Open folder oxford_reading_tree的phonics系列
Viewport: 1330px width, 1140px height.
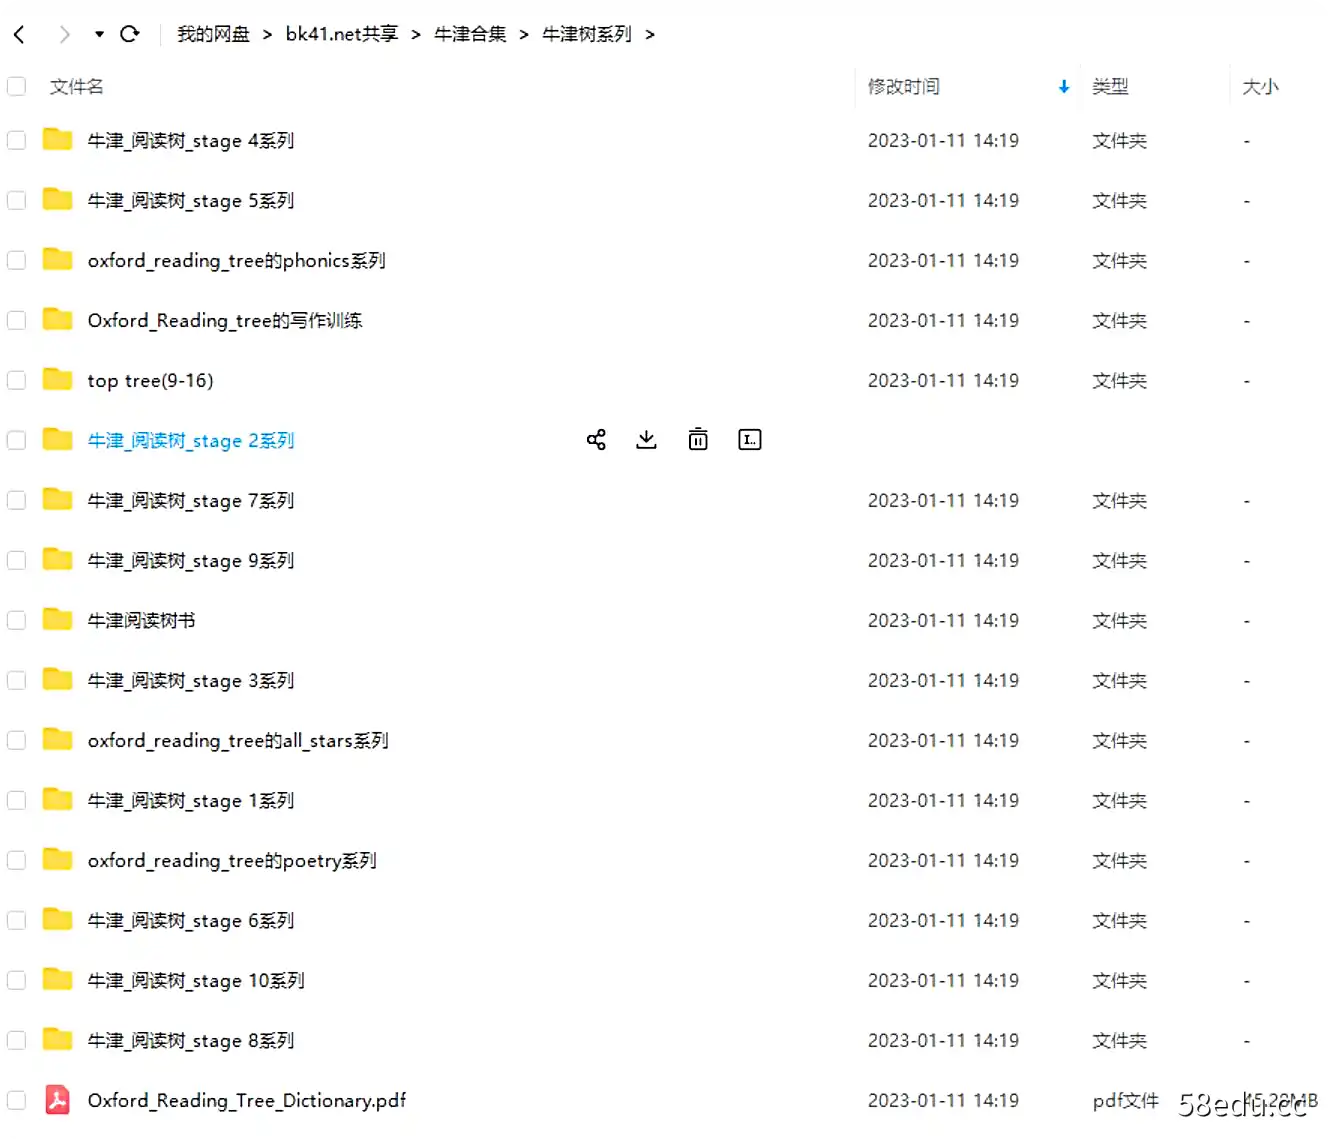coord(236,261)
